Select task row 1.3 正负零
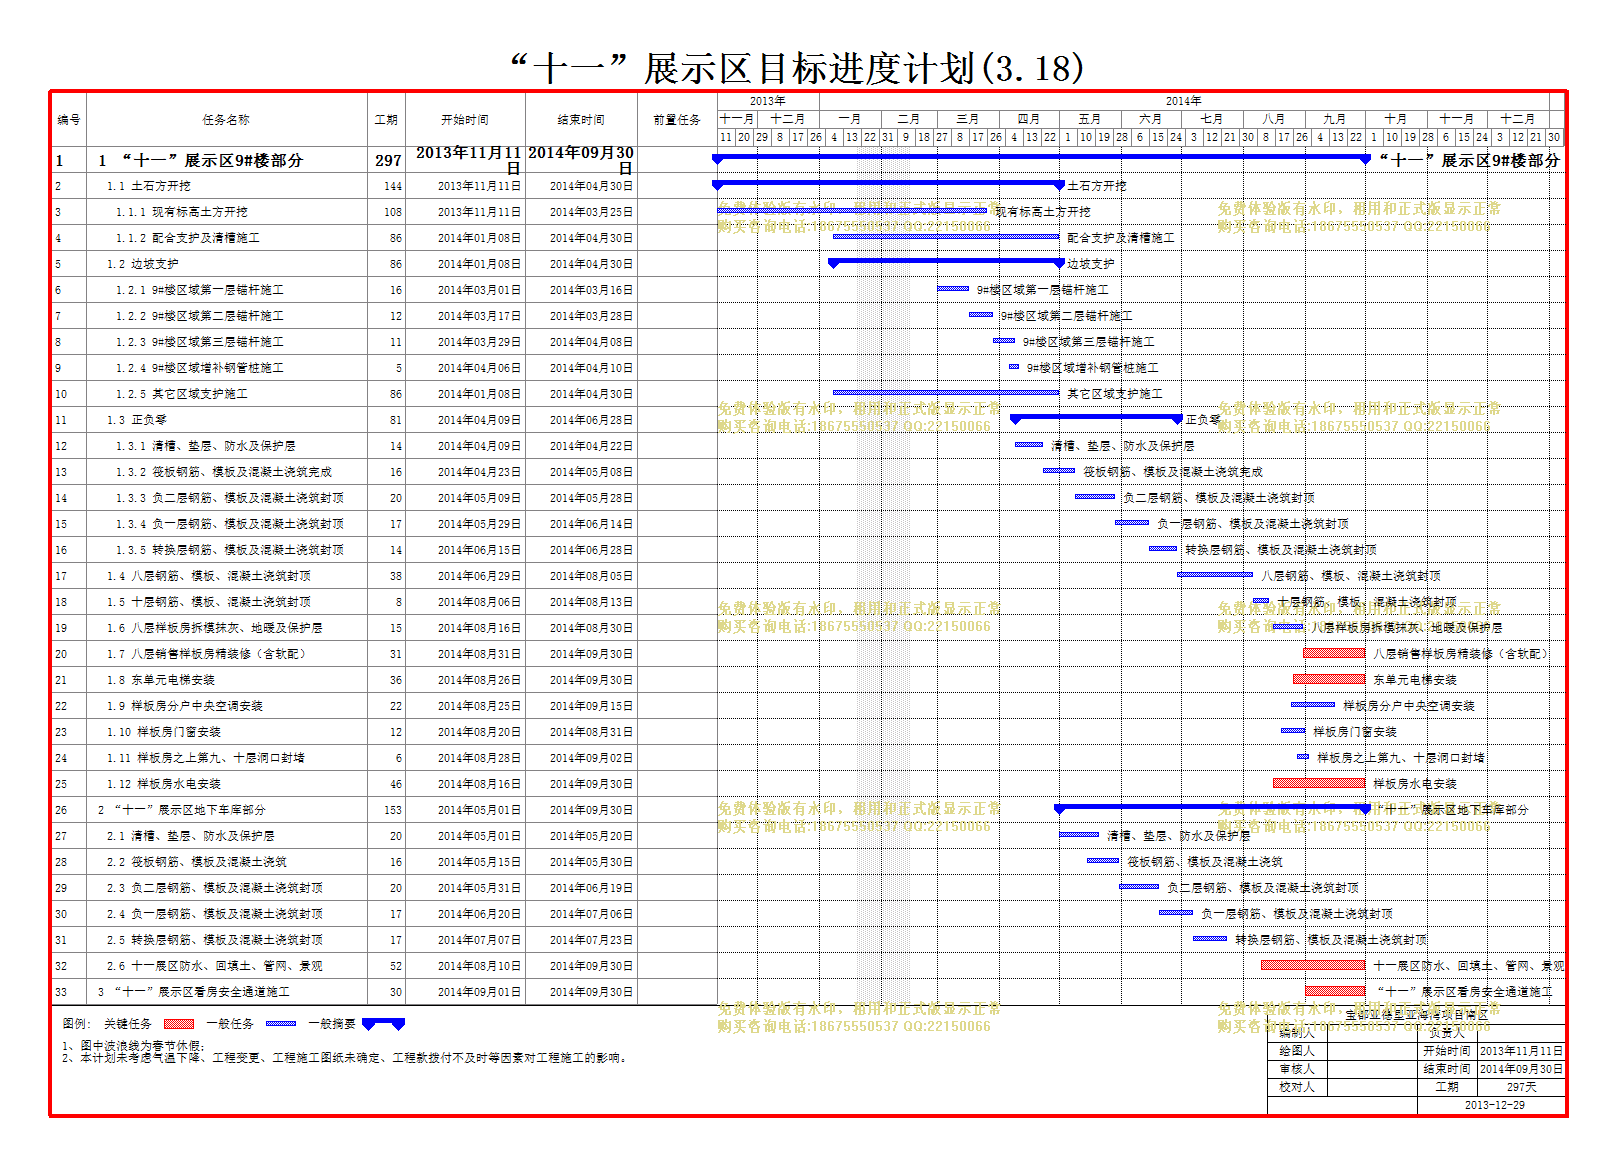Image resolution: width=1616 pixels, height=1165 pixels. [x=384, y=420]
